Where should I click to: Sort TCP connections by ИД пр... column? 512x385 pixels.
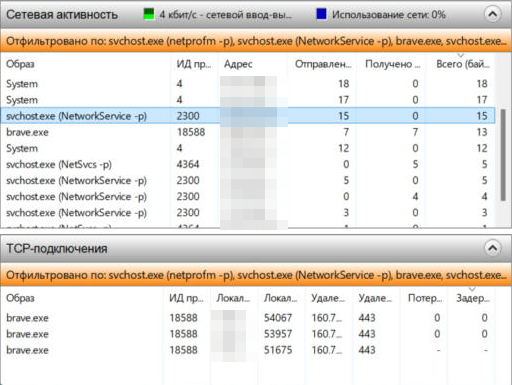click(186, 298)
